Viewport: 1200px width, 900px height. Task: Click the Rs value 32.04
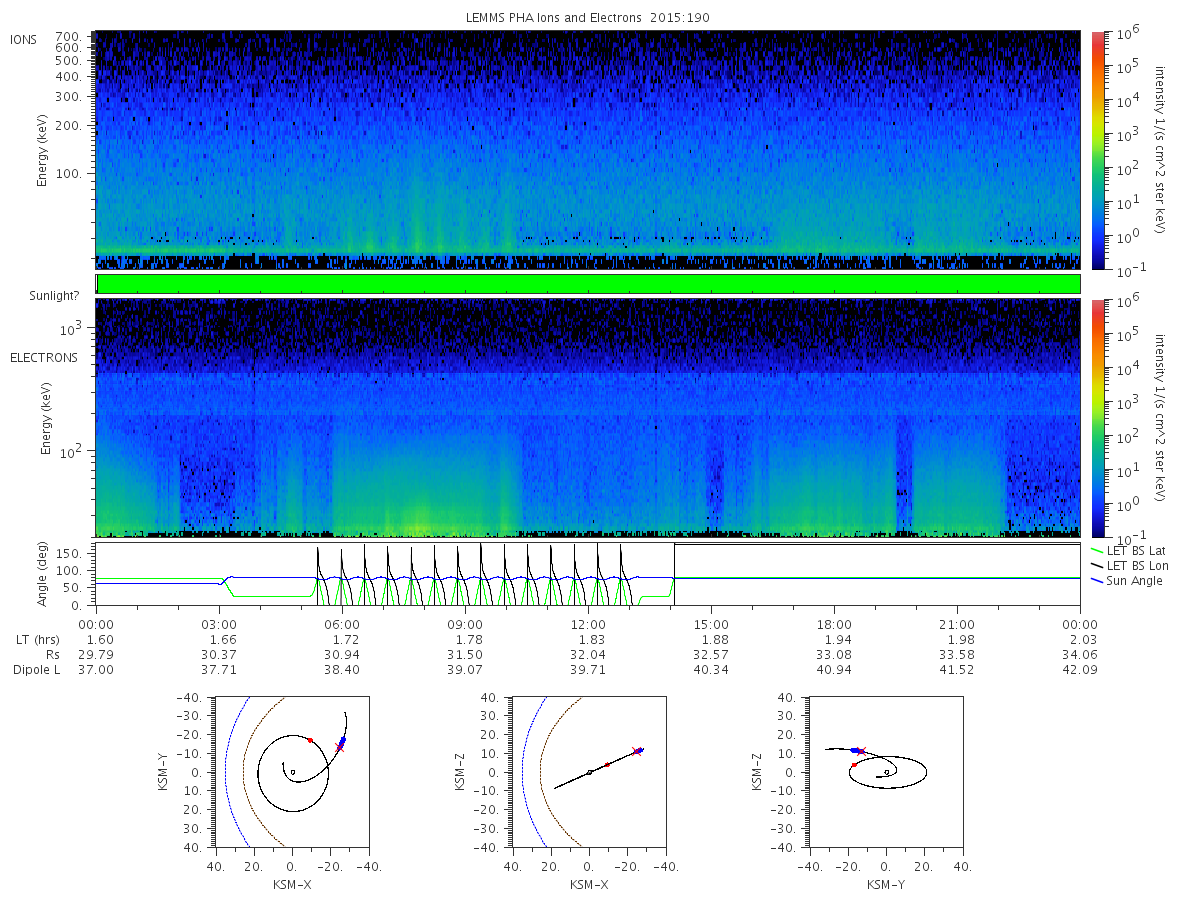[x=588, y=654]
